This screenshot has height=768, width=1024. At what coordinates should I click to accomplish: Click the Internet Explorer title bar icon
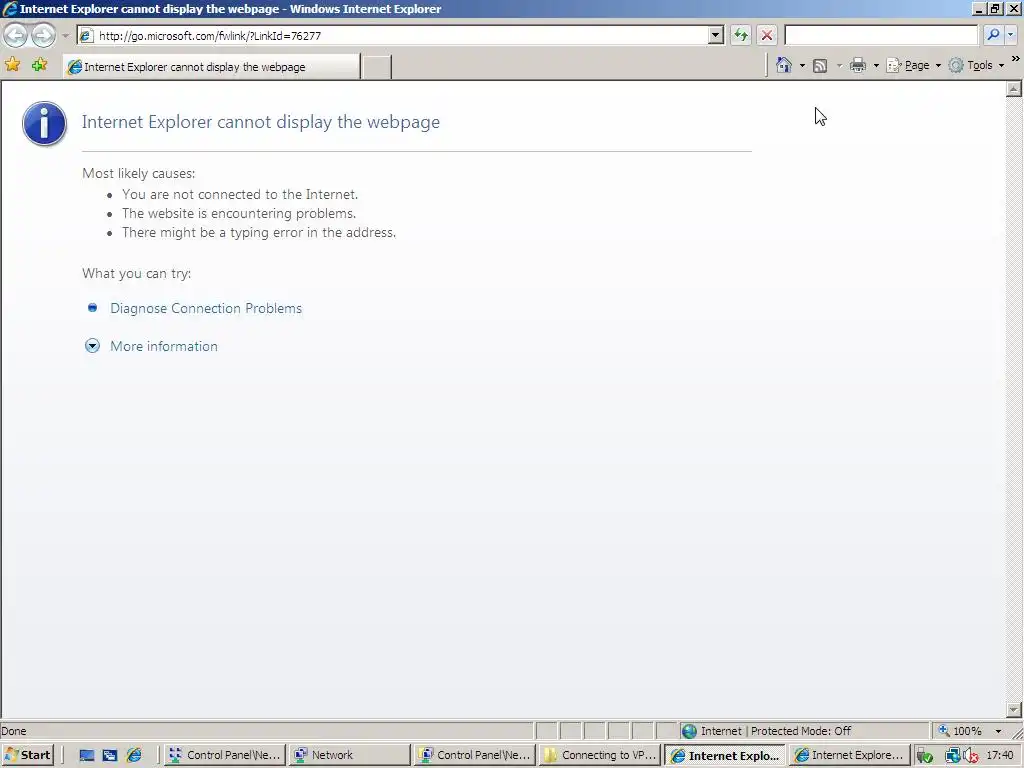10,9
